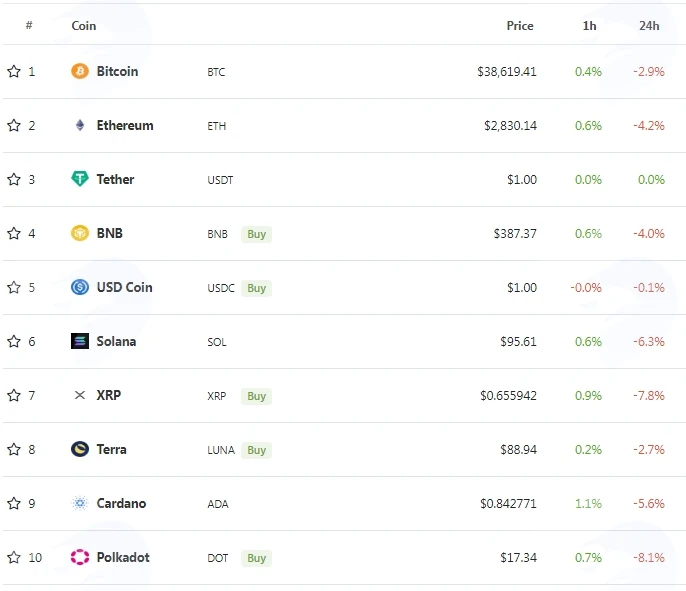The image size is (686, 591).
Task: Sort the table by 24h column header
Action: (649, 25)
